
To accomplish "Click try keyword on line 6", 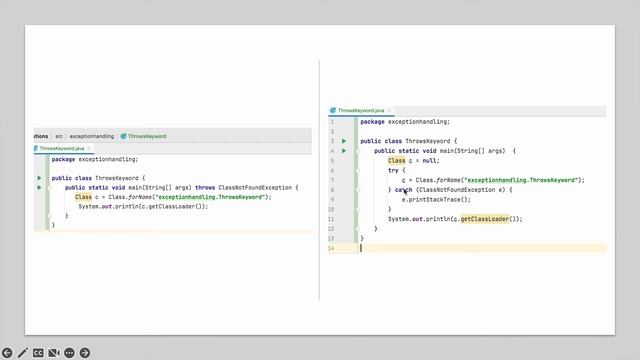I will pos(393,171).
